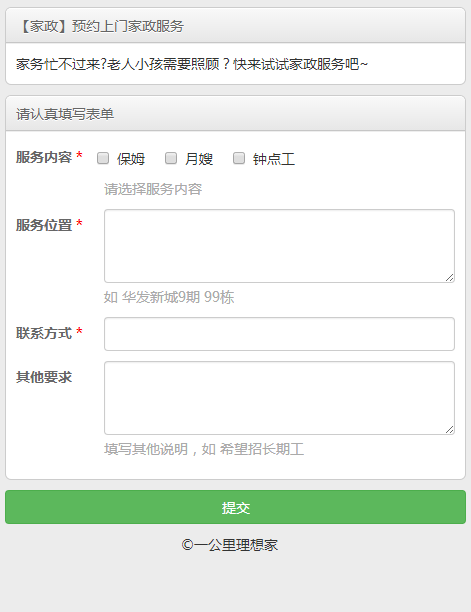The image size is (471, 612).
Task: Click the hint 如 华发新城9期 99栋
Action: click(169, 297)
